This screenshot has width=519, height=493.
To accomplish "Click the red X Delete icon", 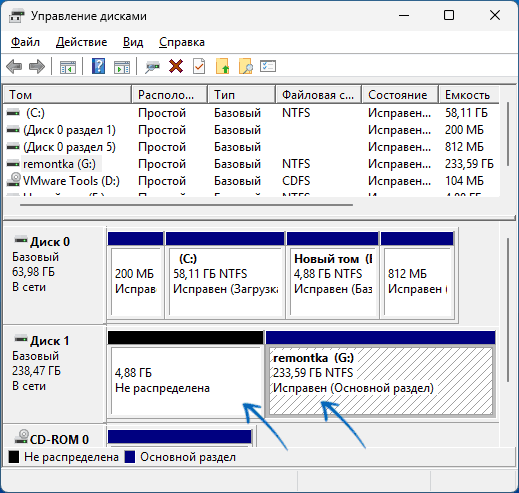I will point(176,66).
